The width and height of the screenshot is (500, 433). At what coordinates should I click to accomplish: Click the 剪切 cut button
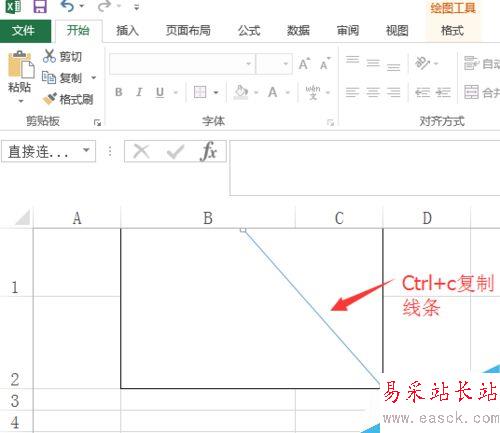point(62,56)
